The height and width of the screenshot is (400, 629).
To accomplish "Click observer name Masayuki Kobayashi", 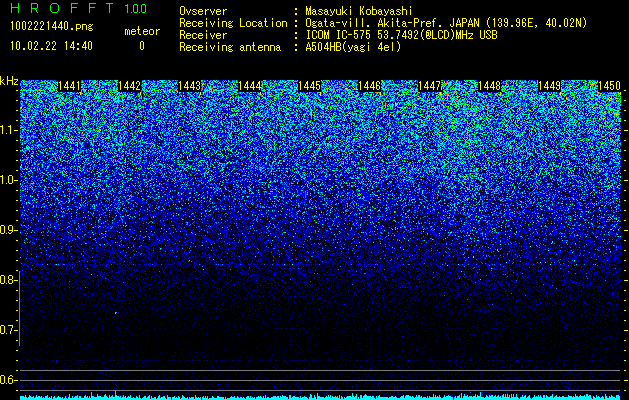I will (359, 11).
